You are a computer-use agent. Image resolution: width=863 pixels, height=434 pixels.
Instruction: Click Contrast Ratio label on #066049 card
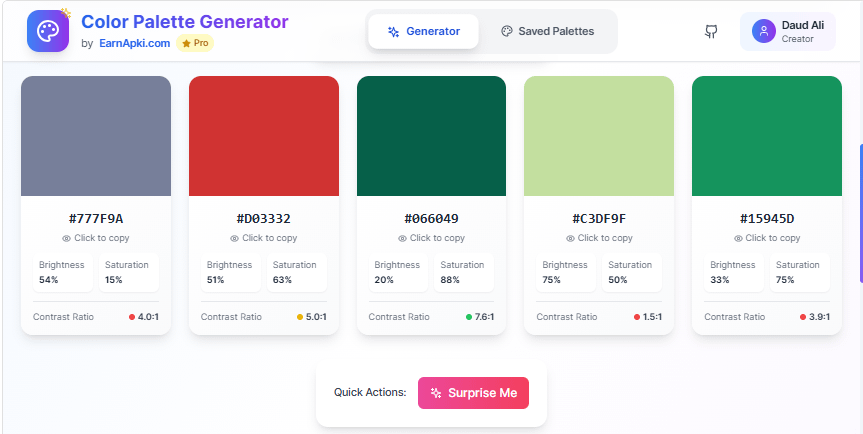[x=399, y=317]
